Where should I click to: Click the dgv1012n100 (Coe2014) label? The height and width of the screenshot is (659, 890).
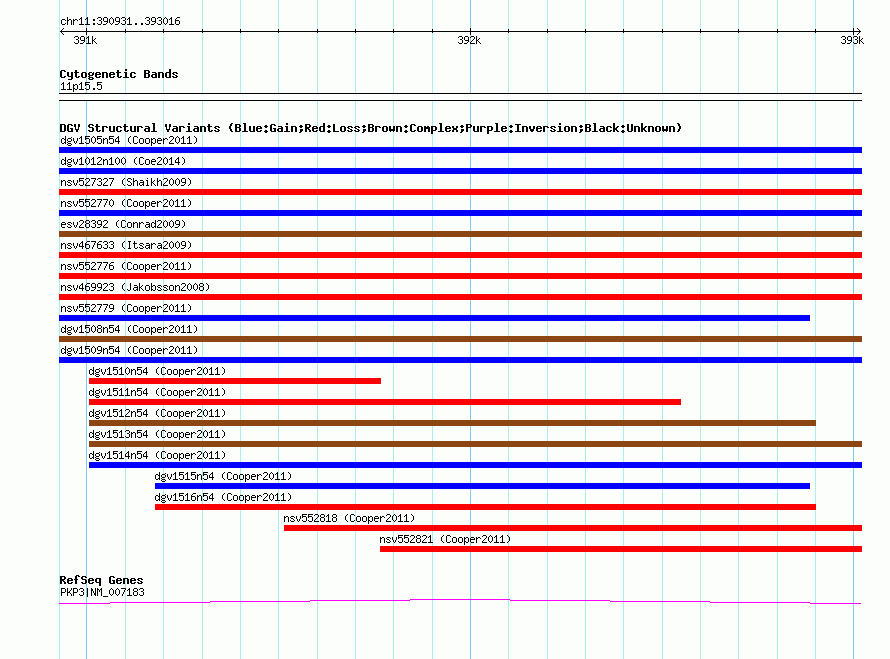[123, 161]
